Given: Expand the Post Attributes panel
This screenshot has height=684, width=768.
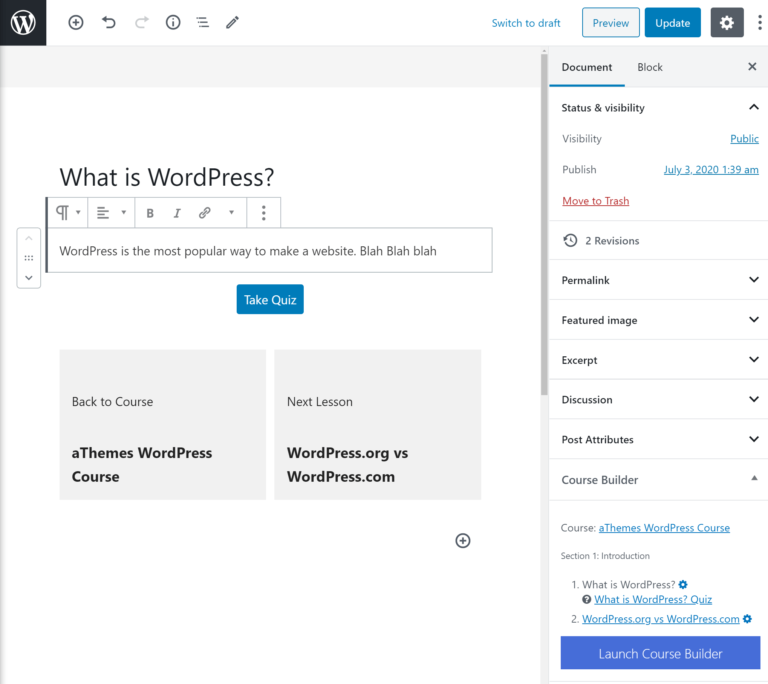Looking at the screenshot, I should (659, 439).
